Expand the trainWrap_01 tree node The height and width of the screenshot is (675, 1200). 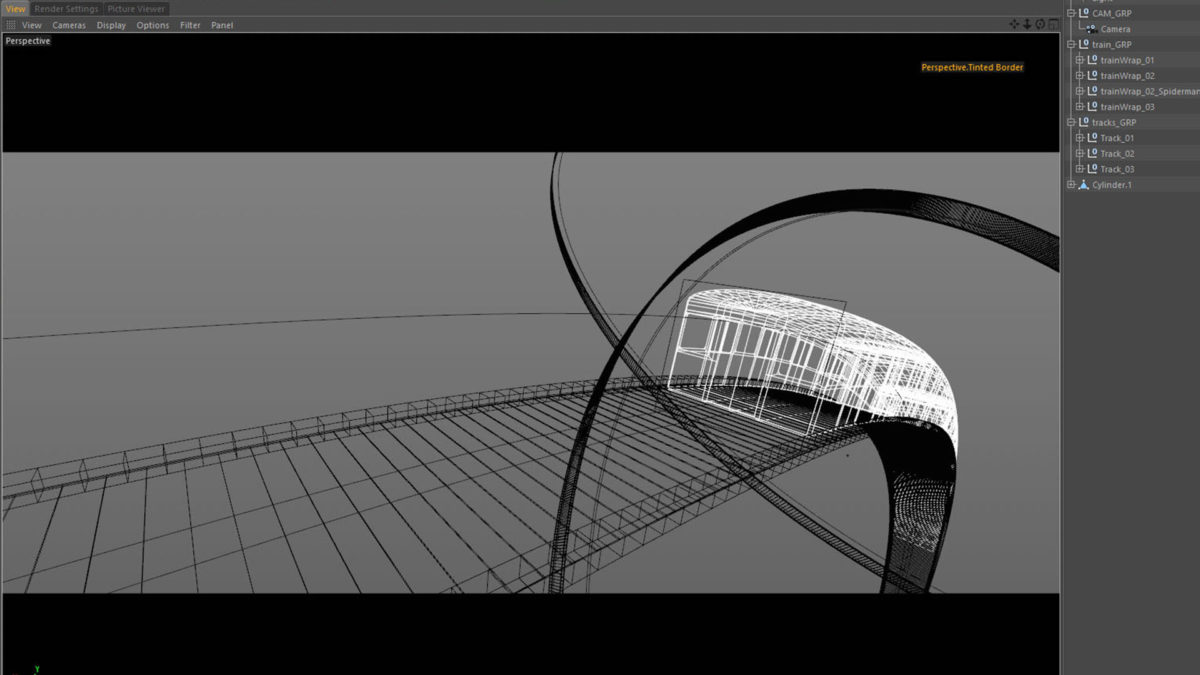pyautogui.click(x=1079, y=60)
